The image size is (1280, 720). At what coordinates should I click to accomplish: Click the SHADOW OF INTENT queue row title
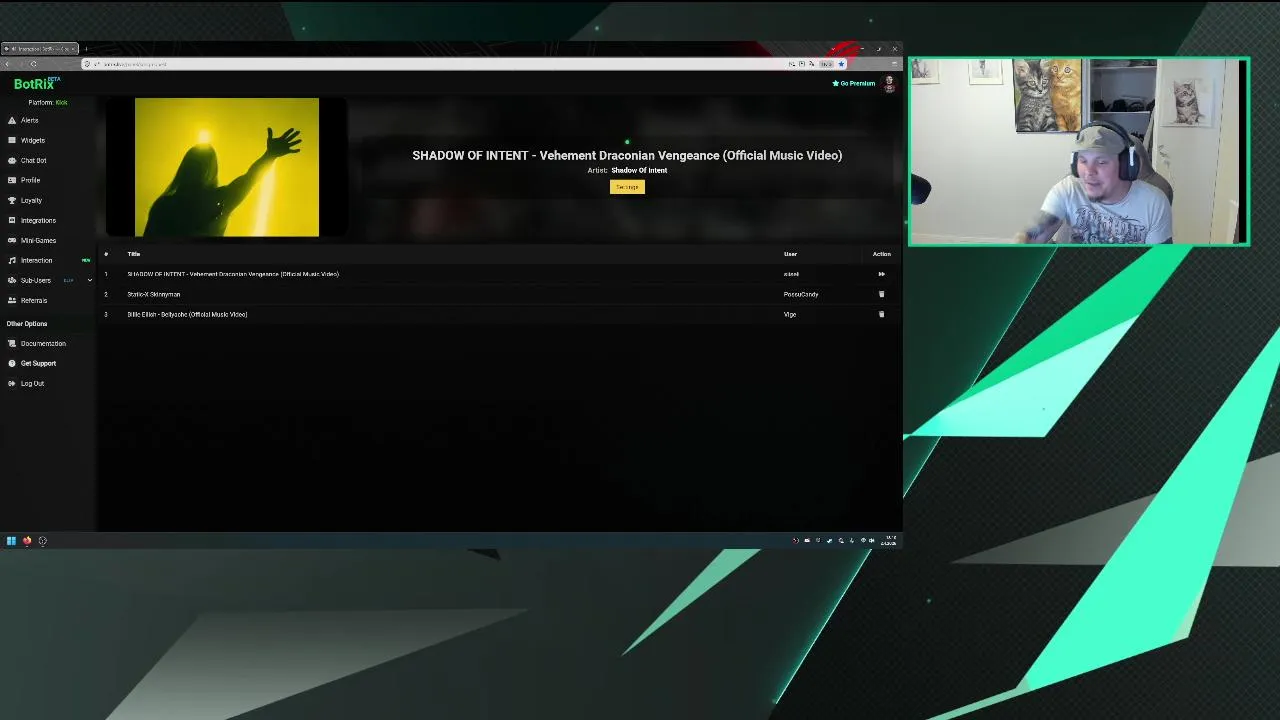click(233, 274)
